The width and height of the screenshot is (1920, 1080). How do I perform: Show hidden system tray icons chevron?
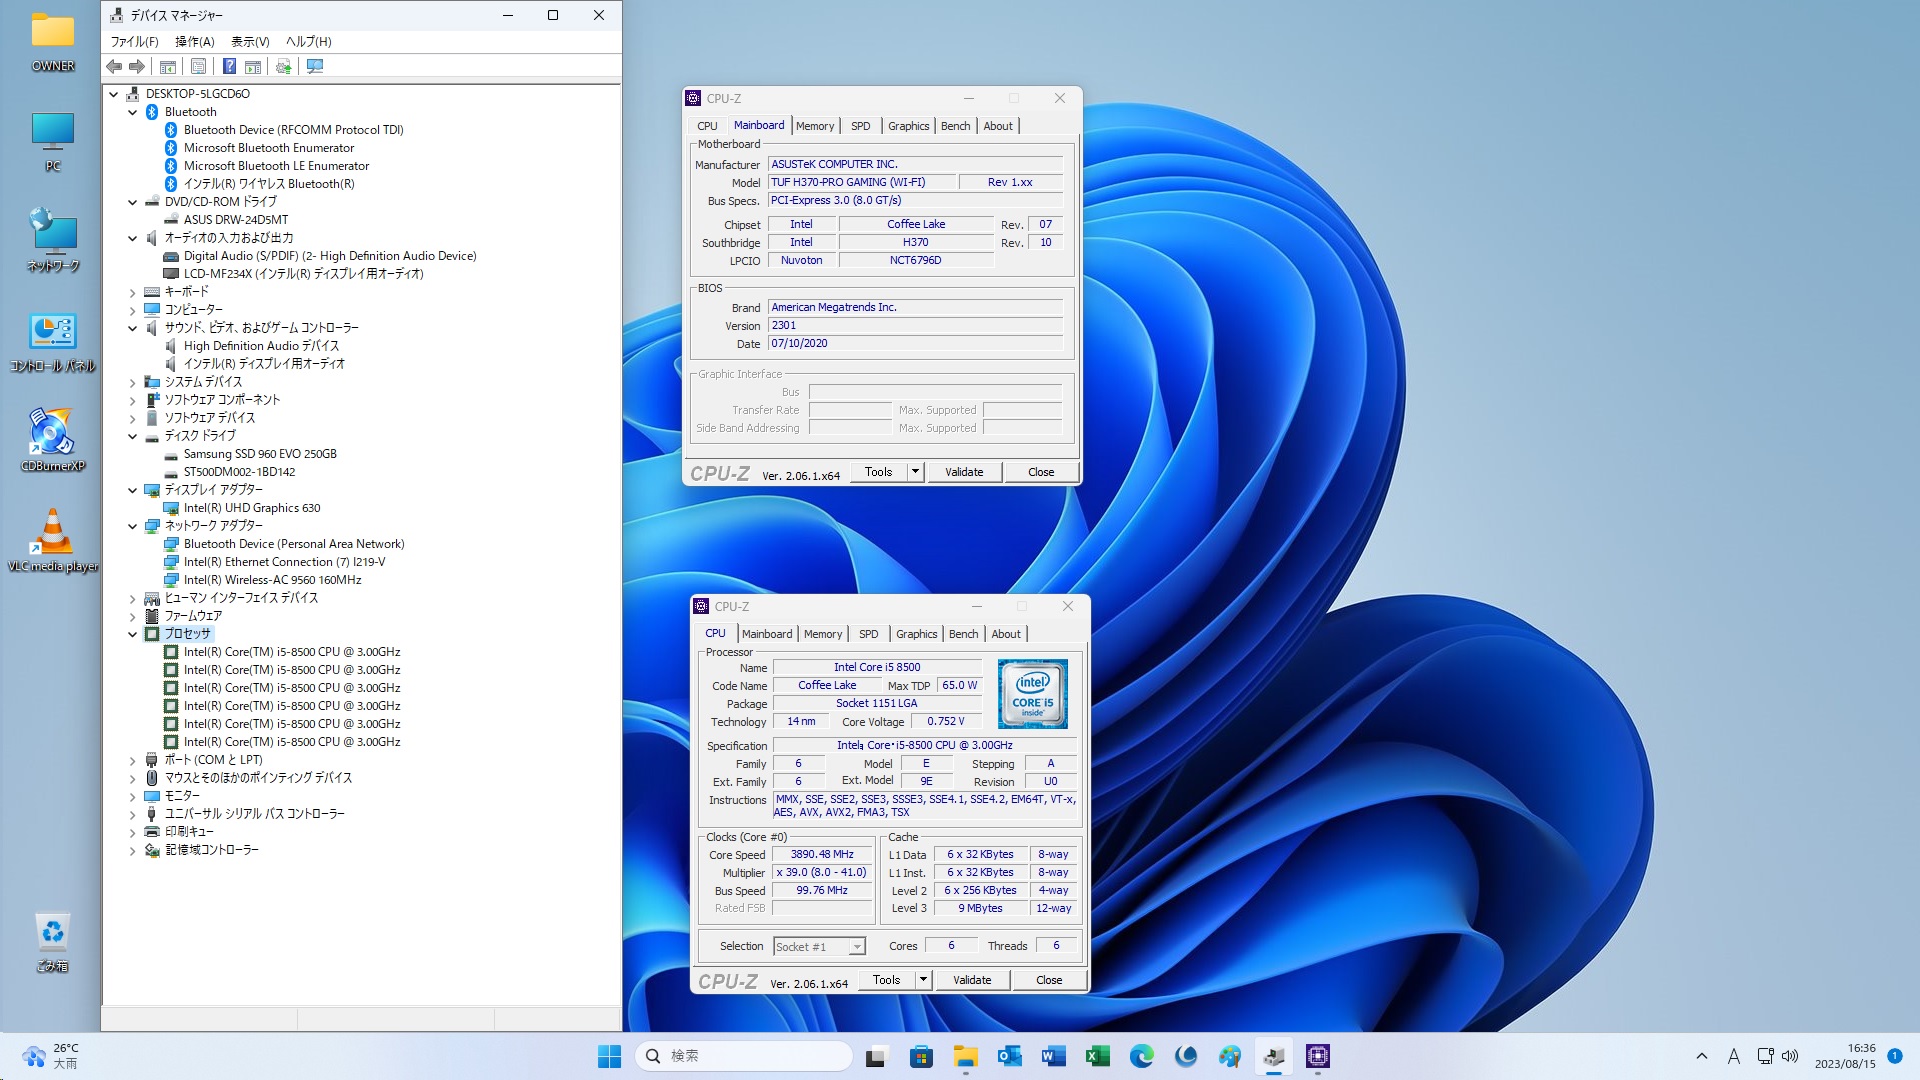pos(1701,1056)
